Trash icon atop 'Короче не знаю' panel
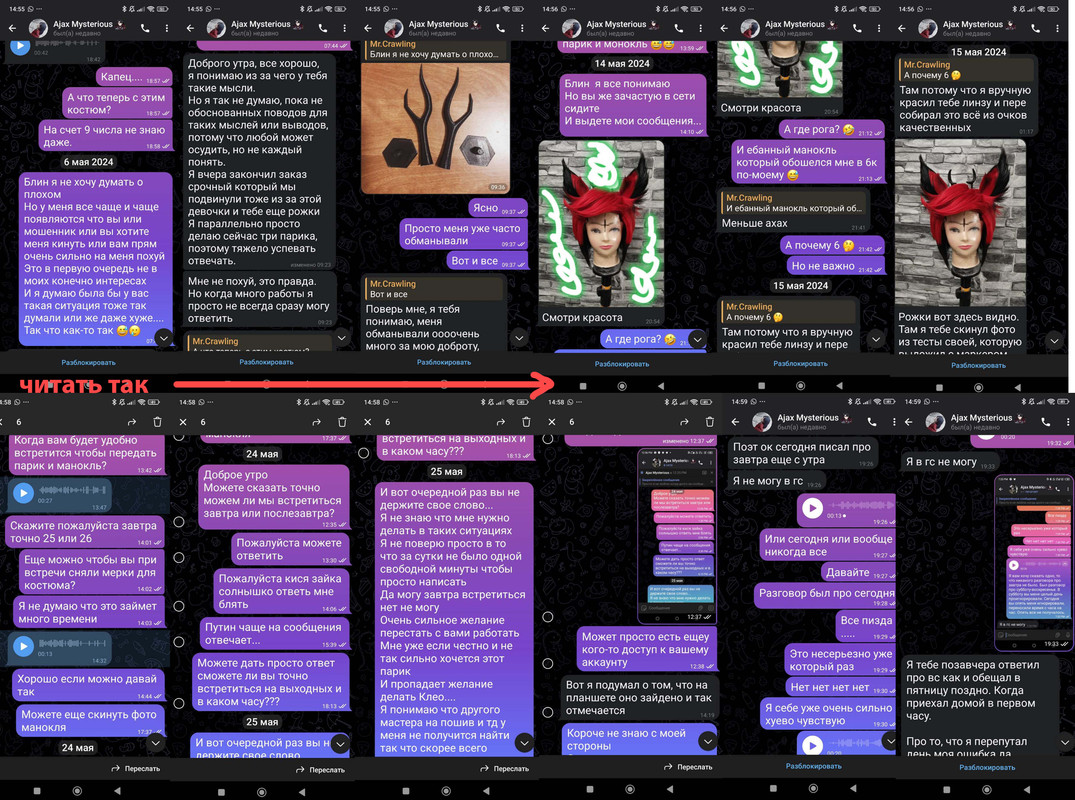The height and width of the screenshot is (800, 1075). 710,422
